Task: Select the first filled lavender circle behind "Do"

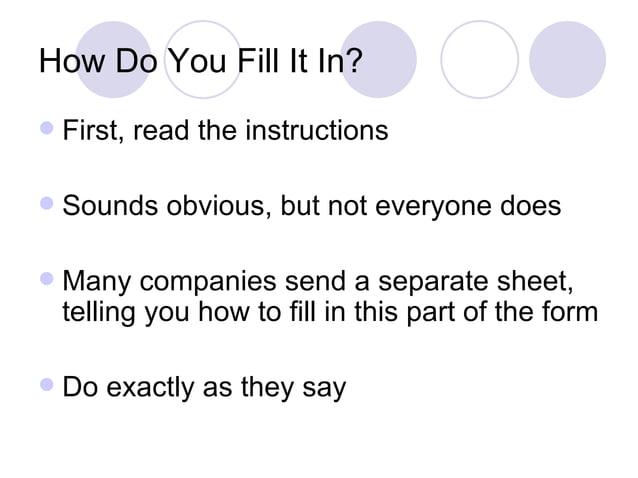Action: pos(114,59)
